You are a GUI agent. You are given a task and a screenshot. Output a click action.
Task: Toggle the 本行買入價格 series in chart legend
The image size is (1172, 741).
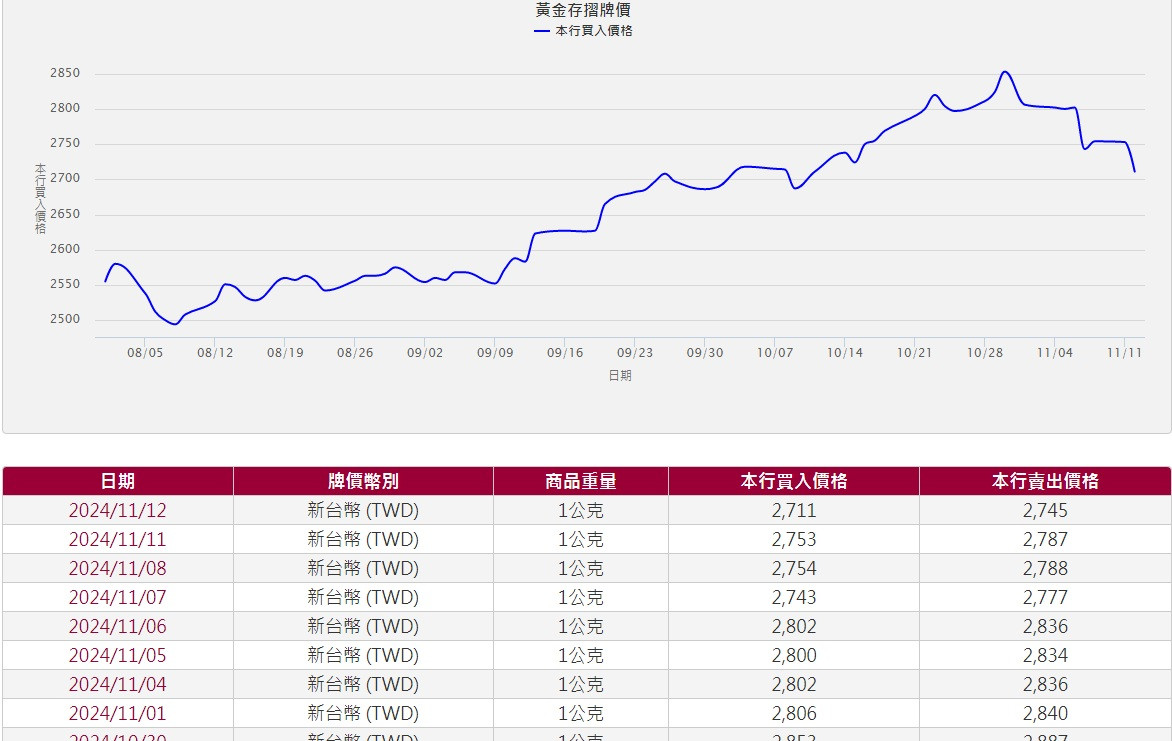593,31
